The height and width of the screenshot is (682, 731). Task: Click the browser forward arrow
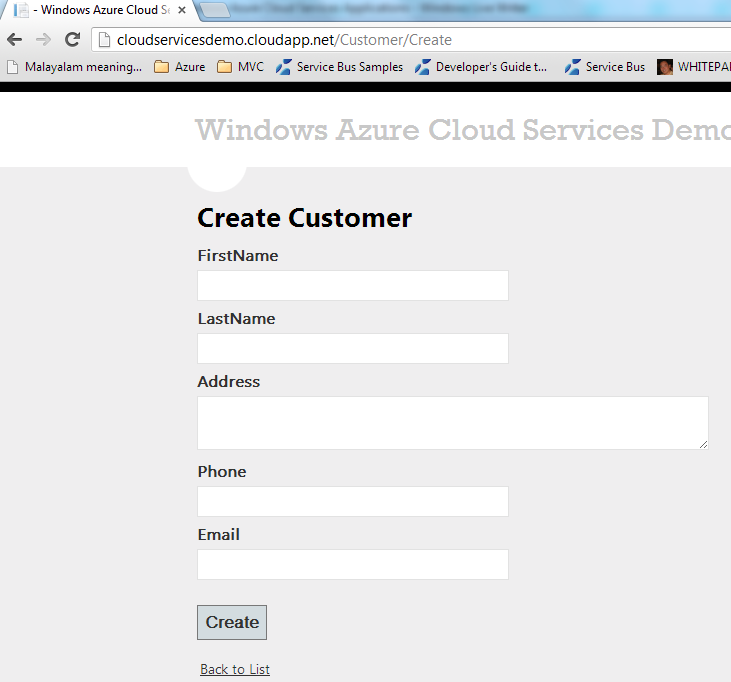pyautogui.click(x=43, y=40)
